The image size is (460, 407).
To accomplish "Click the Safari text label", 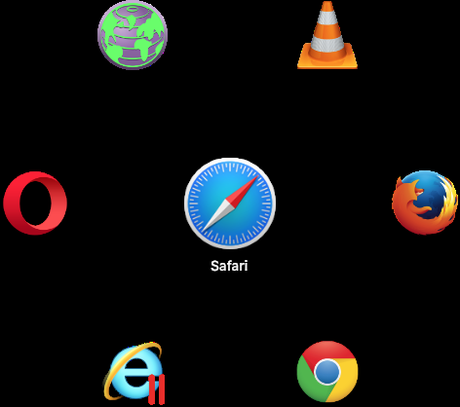I will point(229,266).
